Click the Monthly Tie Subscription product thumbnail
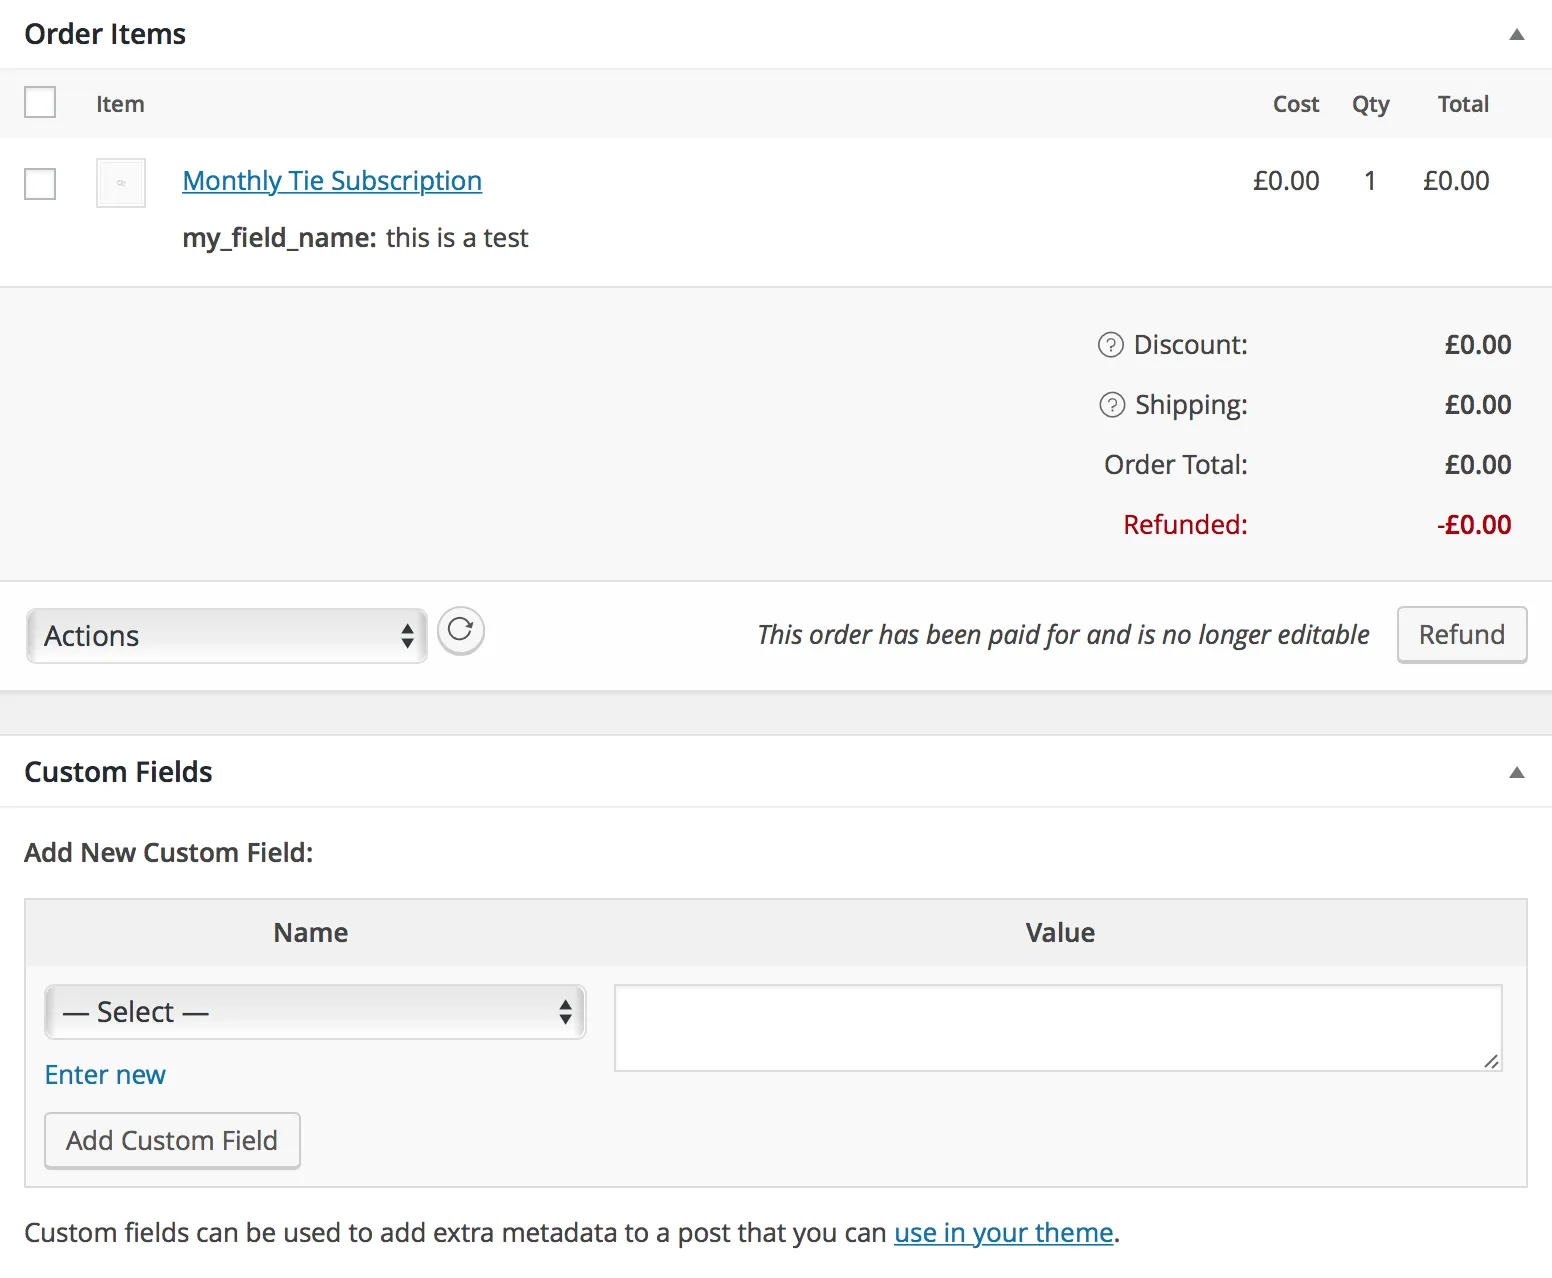Image resolution: width=1552 pixels, height=1278 pixels. pos(121,183)
